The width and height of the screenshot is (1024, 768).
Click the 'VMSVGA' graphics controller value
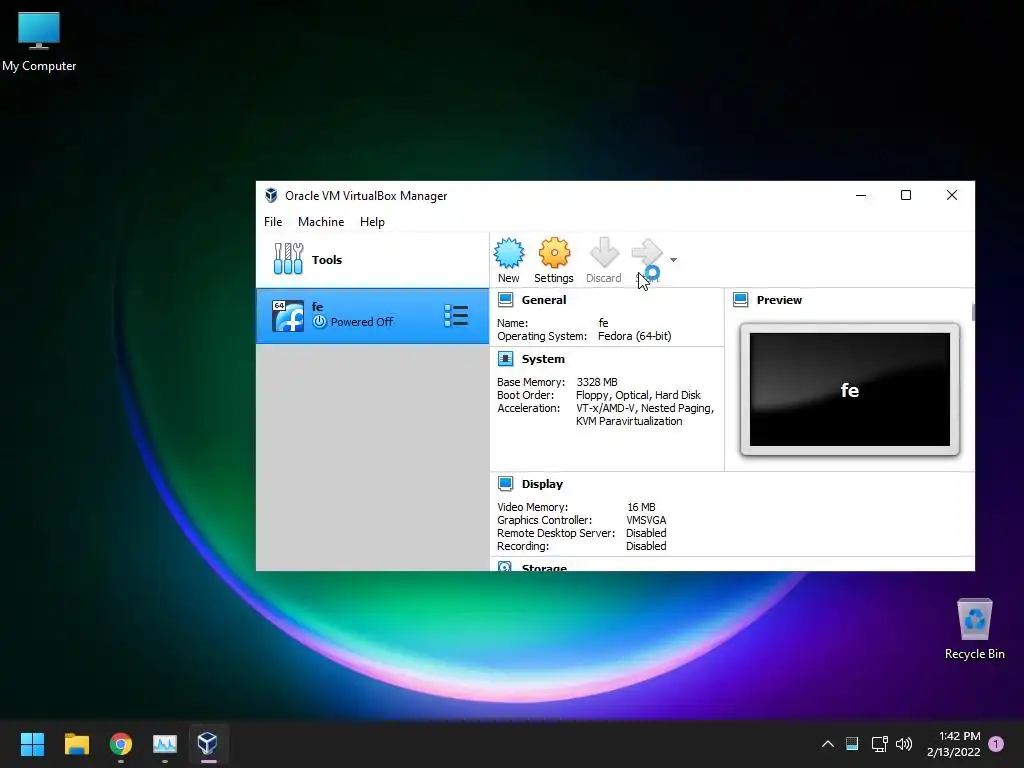coord(646,520)
